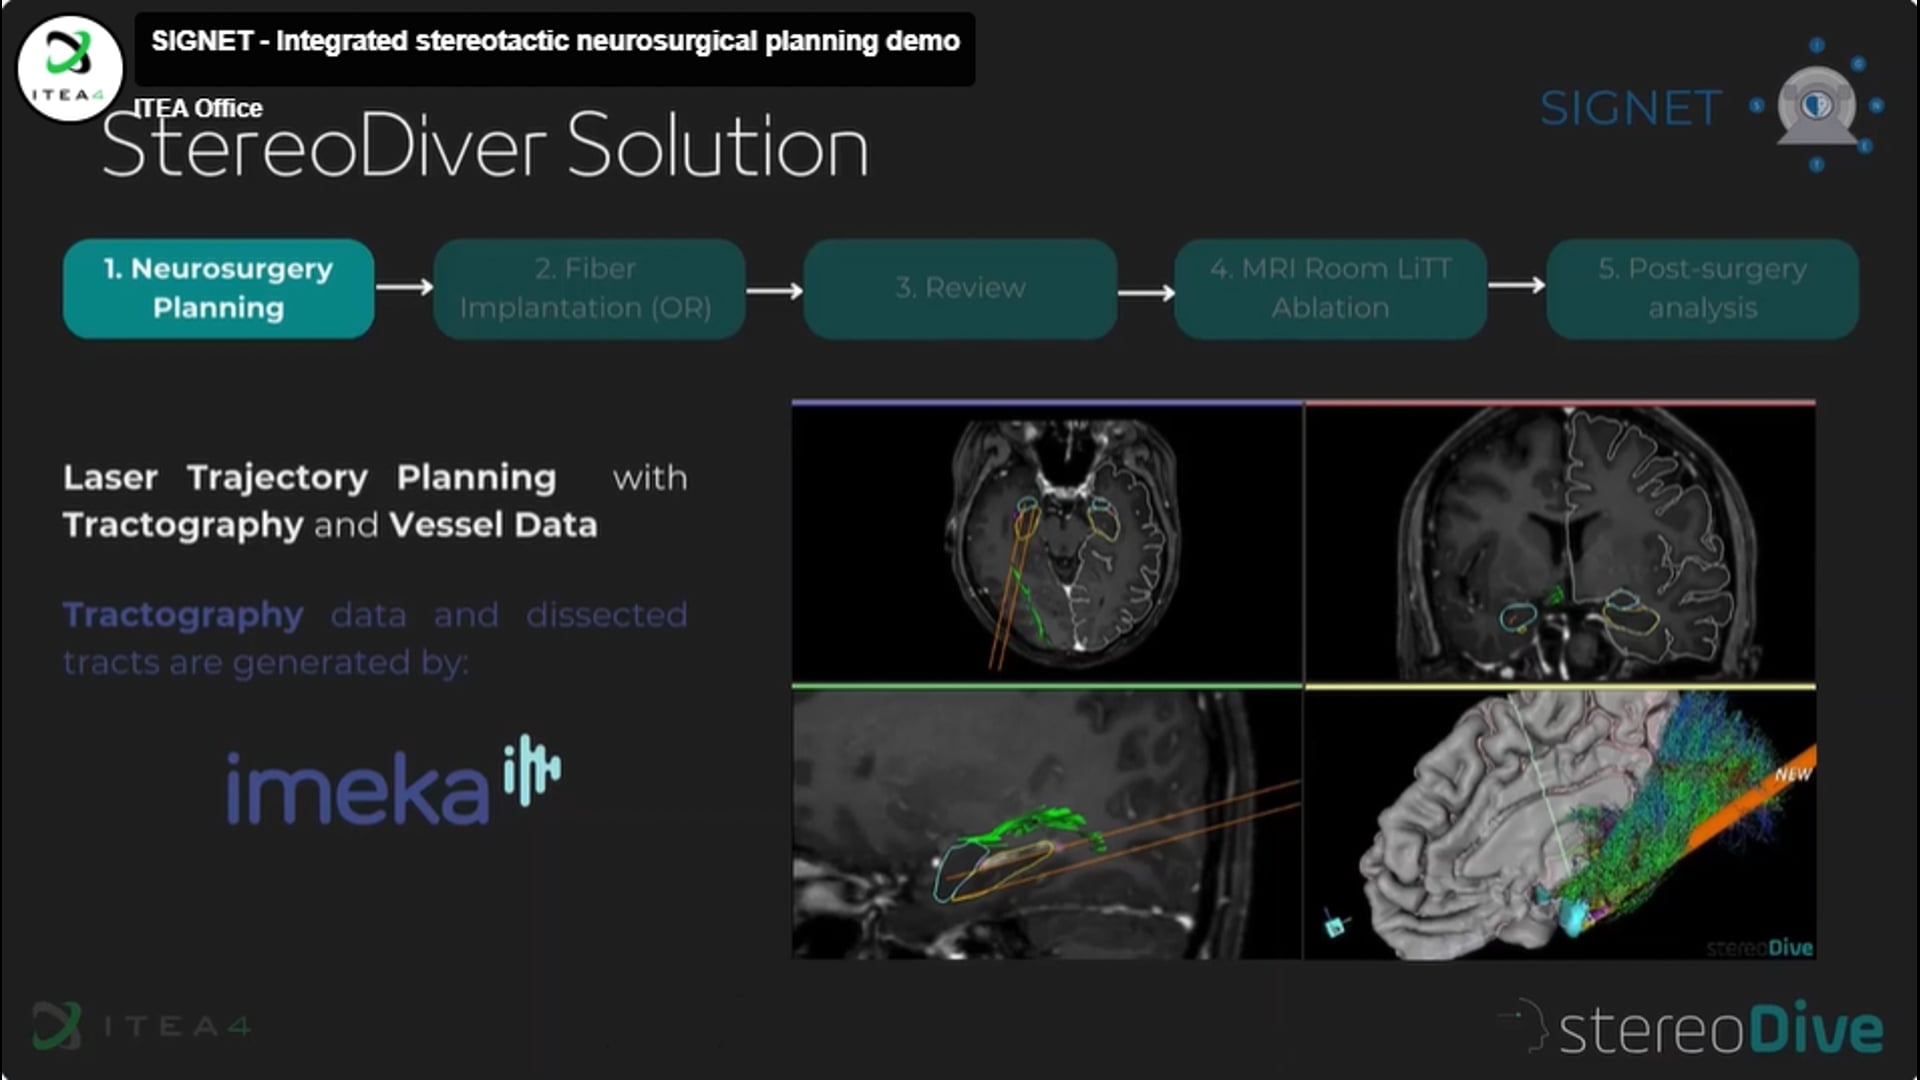1920x1080 pixels.
Task: Click the 'Tractography and Vessel Data' text line
Action: 330,525
